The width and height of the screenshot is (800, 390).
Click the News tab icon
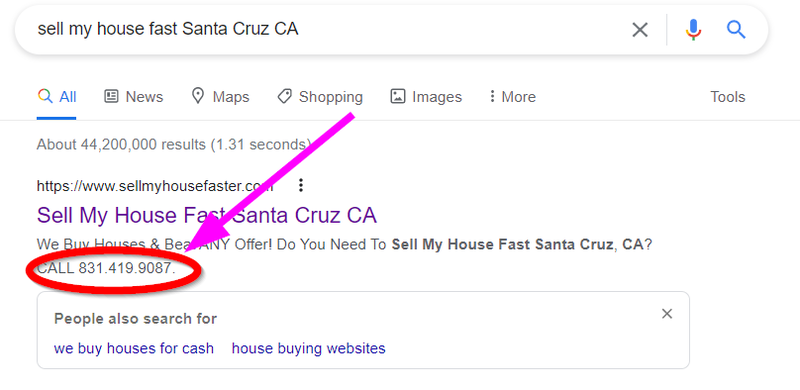[x=111, y=96]
